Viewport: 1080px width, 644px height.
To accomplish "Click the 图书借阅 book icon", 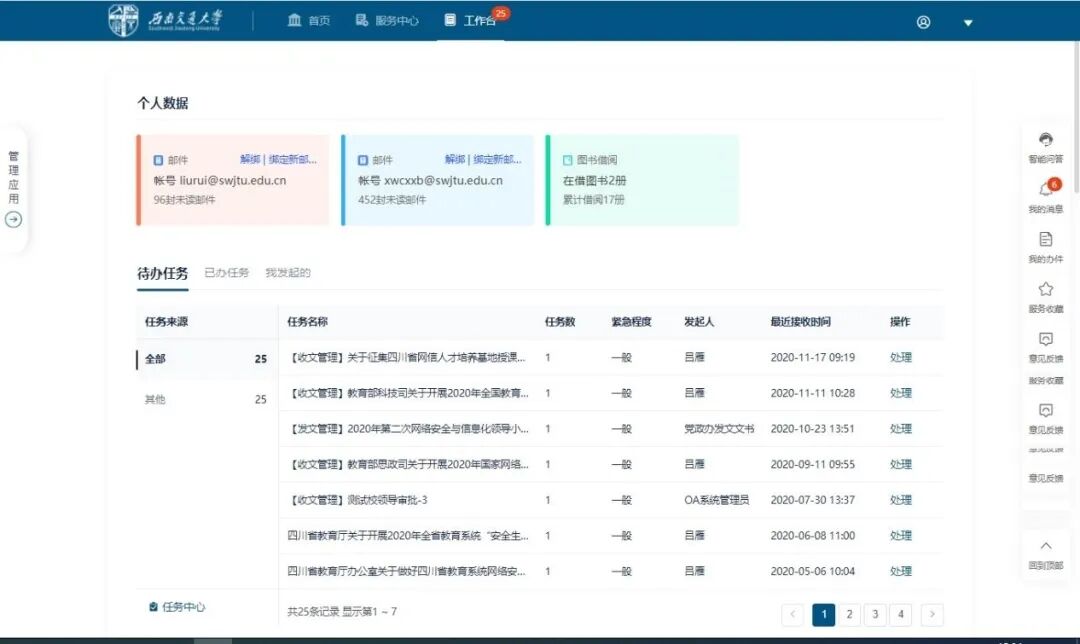I will (568, 160).
